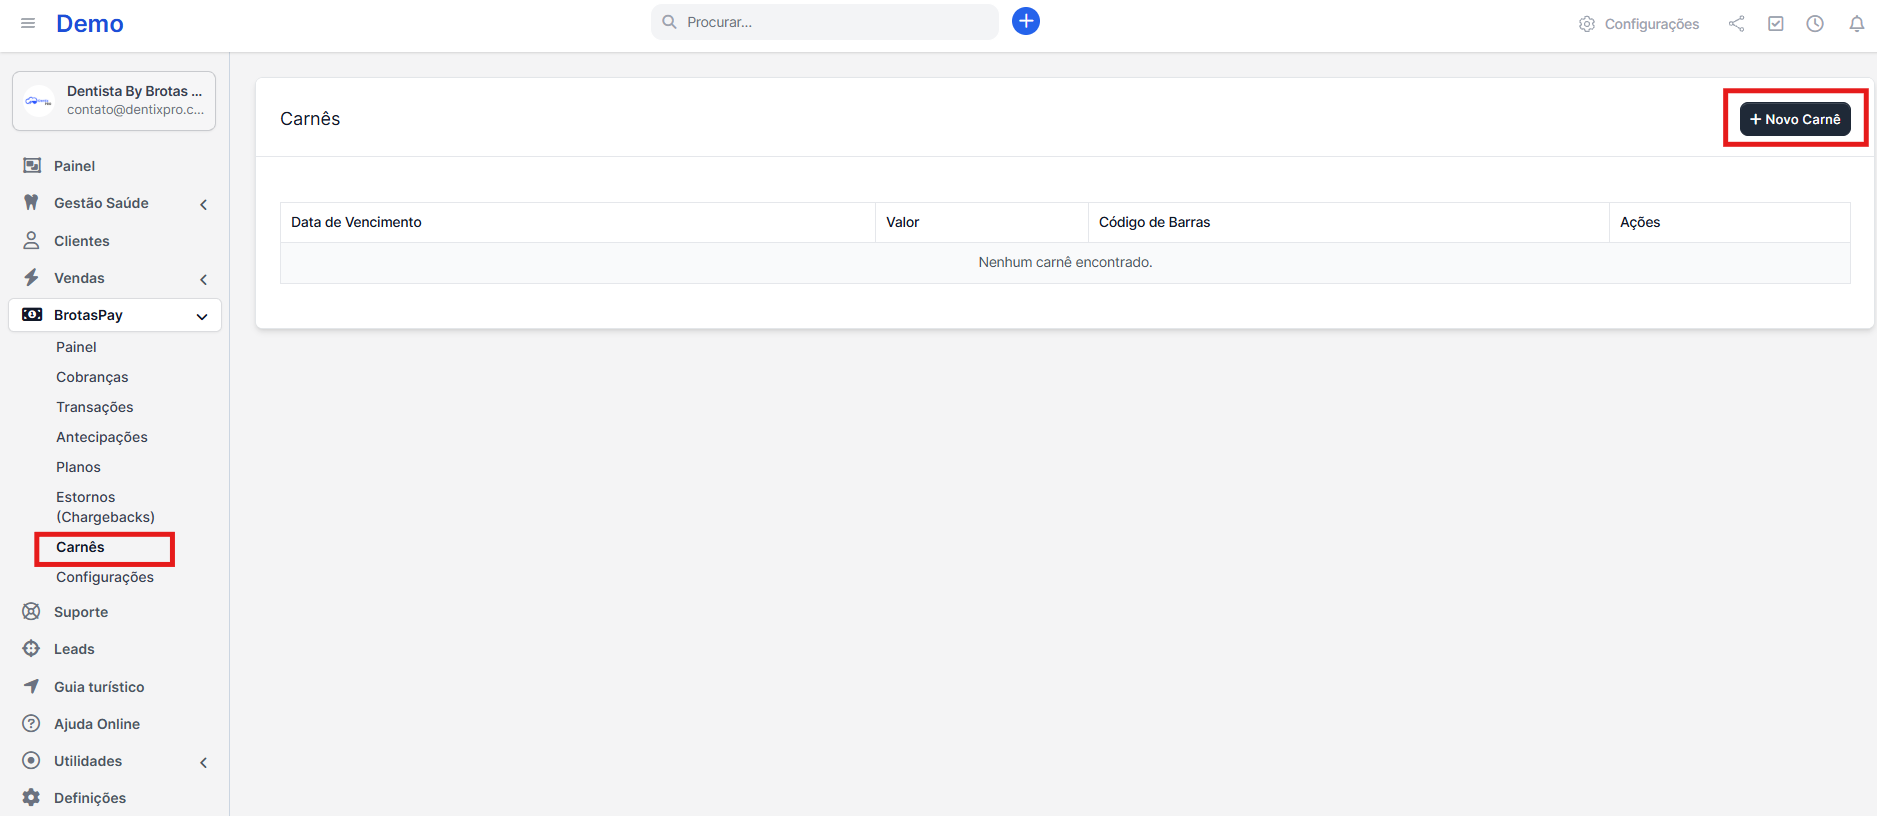
Task: Open Transações in the BrotasPay menu
Action: [x=94, y=407]
